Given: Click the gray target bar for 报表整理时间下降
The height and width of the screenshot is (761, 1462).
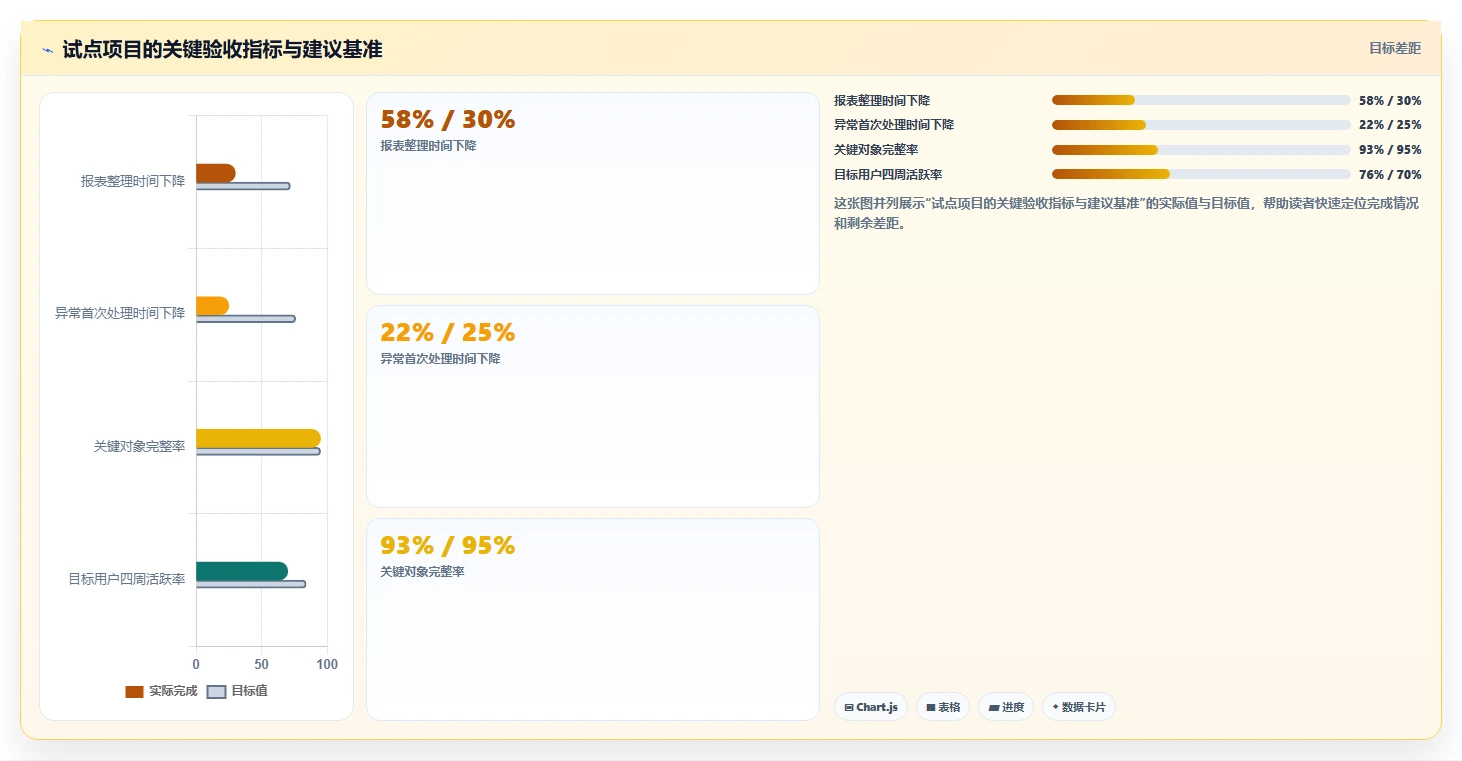Looking at the screenshot, I should [243, 186].
